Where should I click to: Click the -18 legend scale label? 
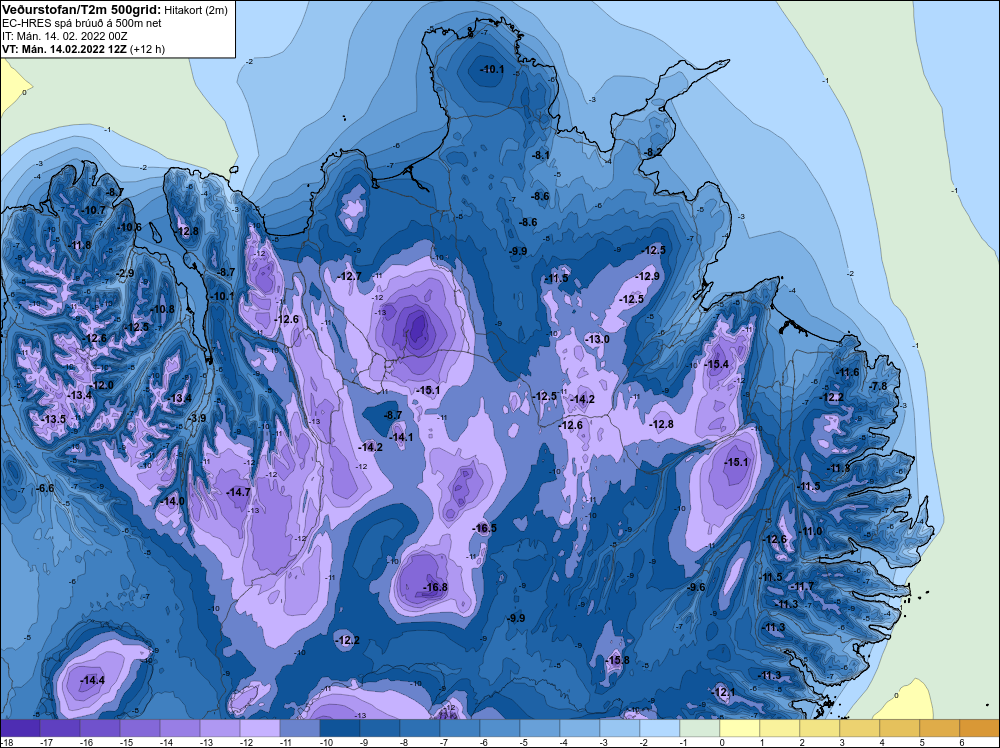(x=7, y=742)
